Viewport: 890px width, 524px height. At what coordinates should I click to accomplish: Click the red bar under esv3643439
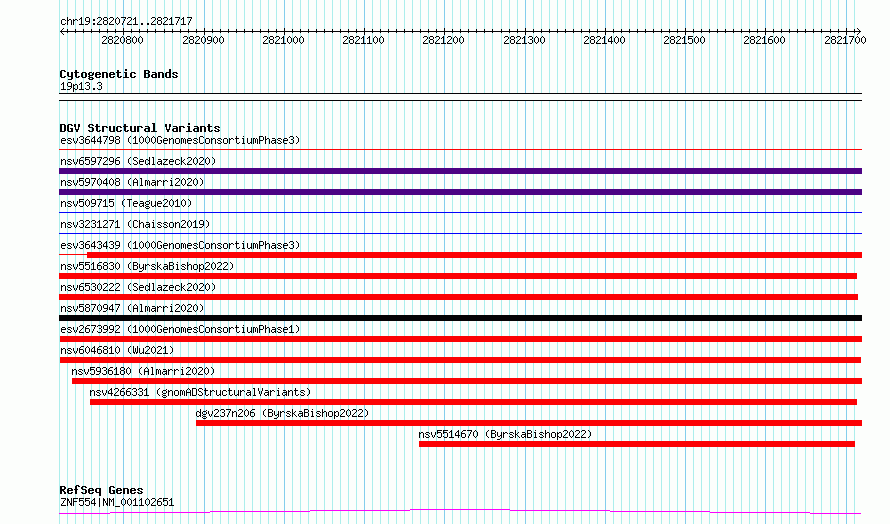474,255
